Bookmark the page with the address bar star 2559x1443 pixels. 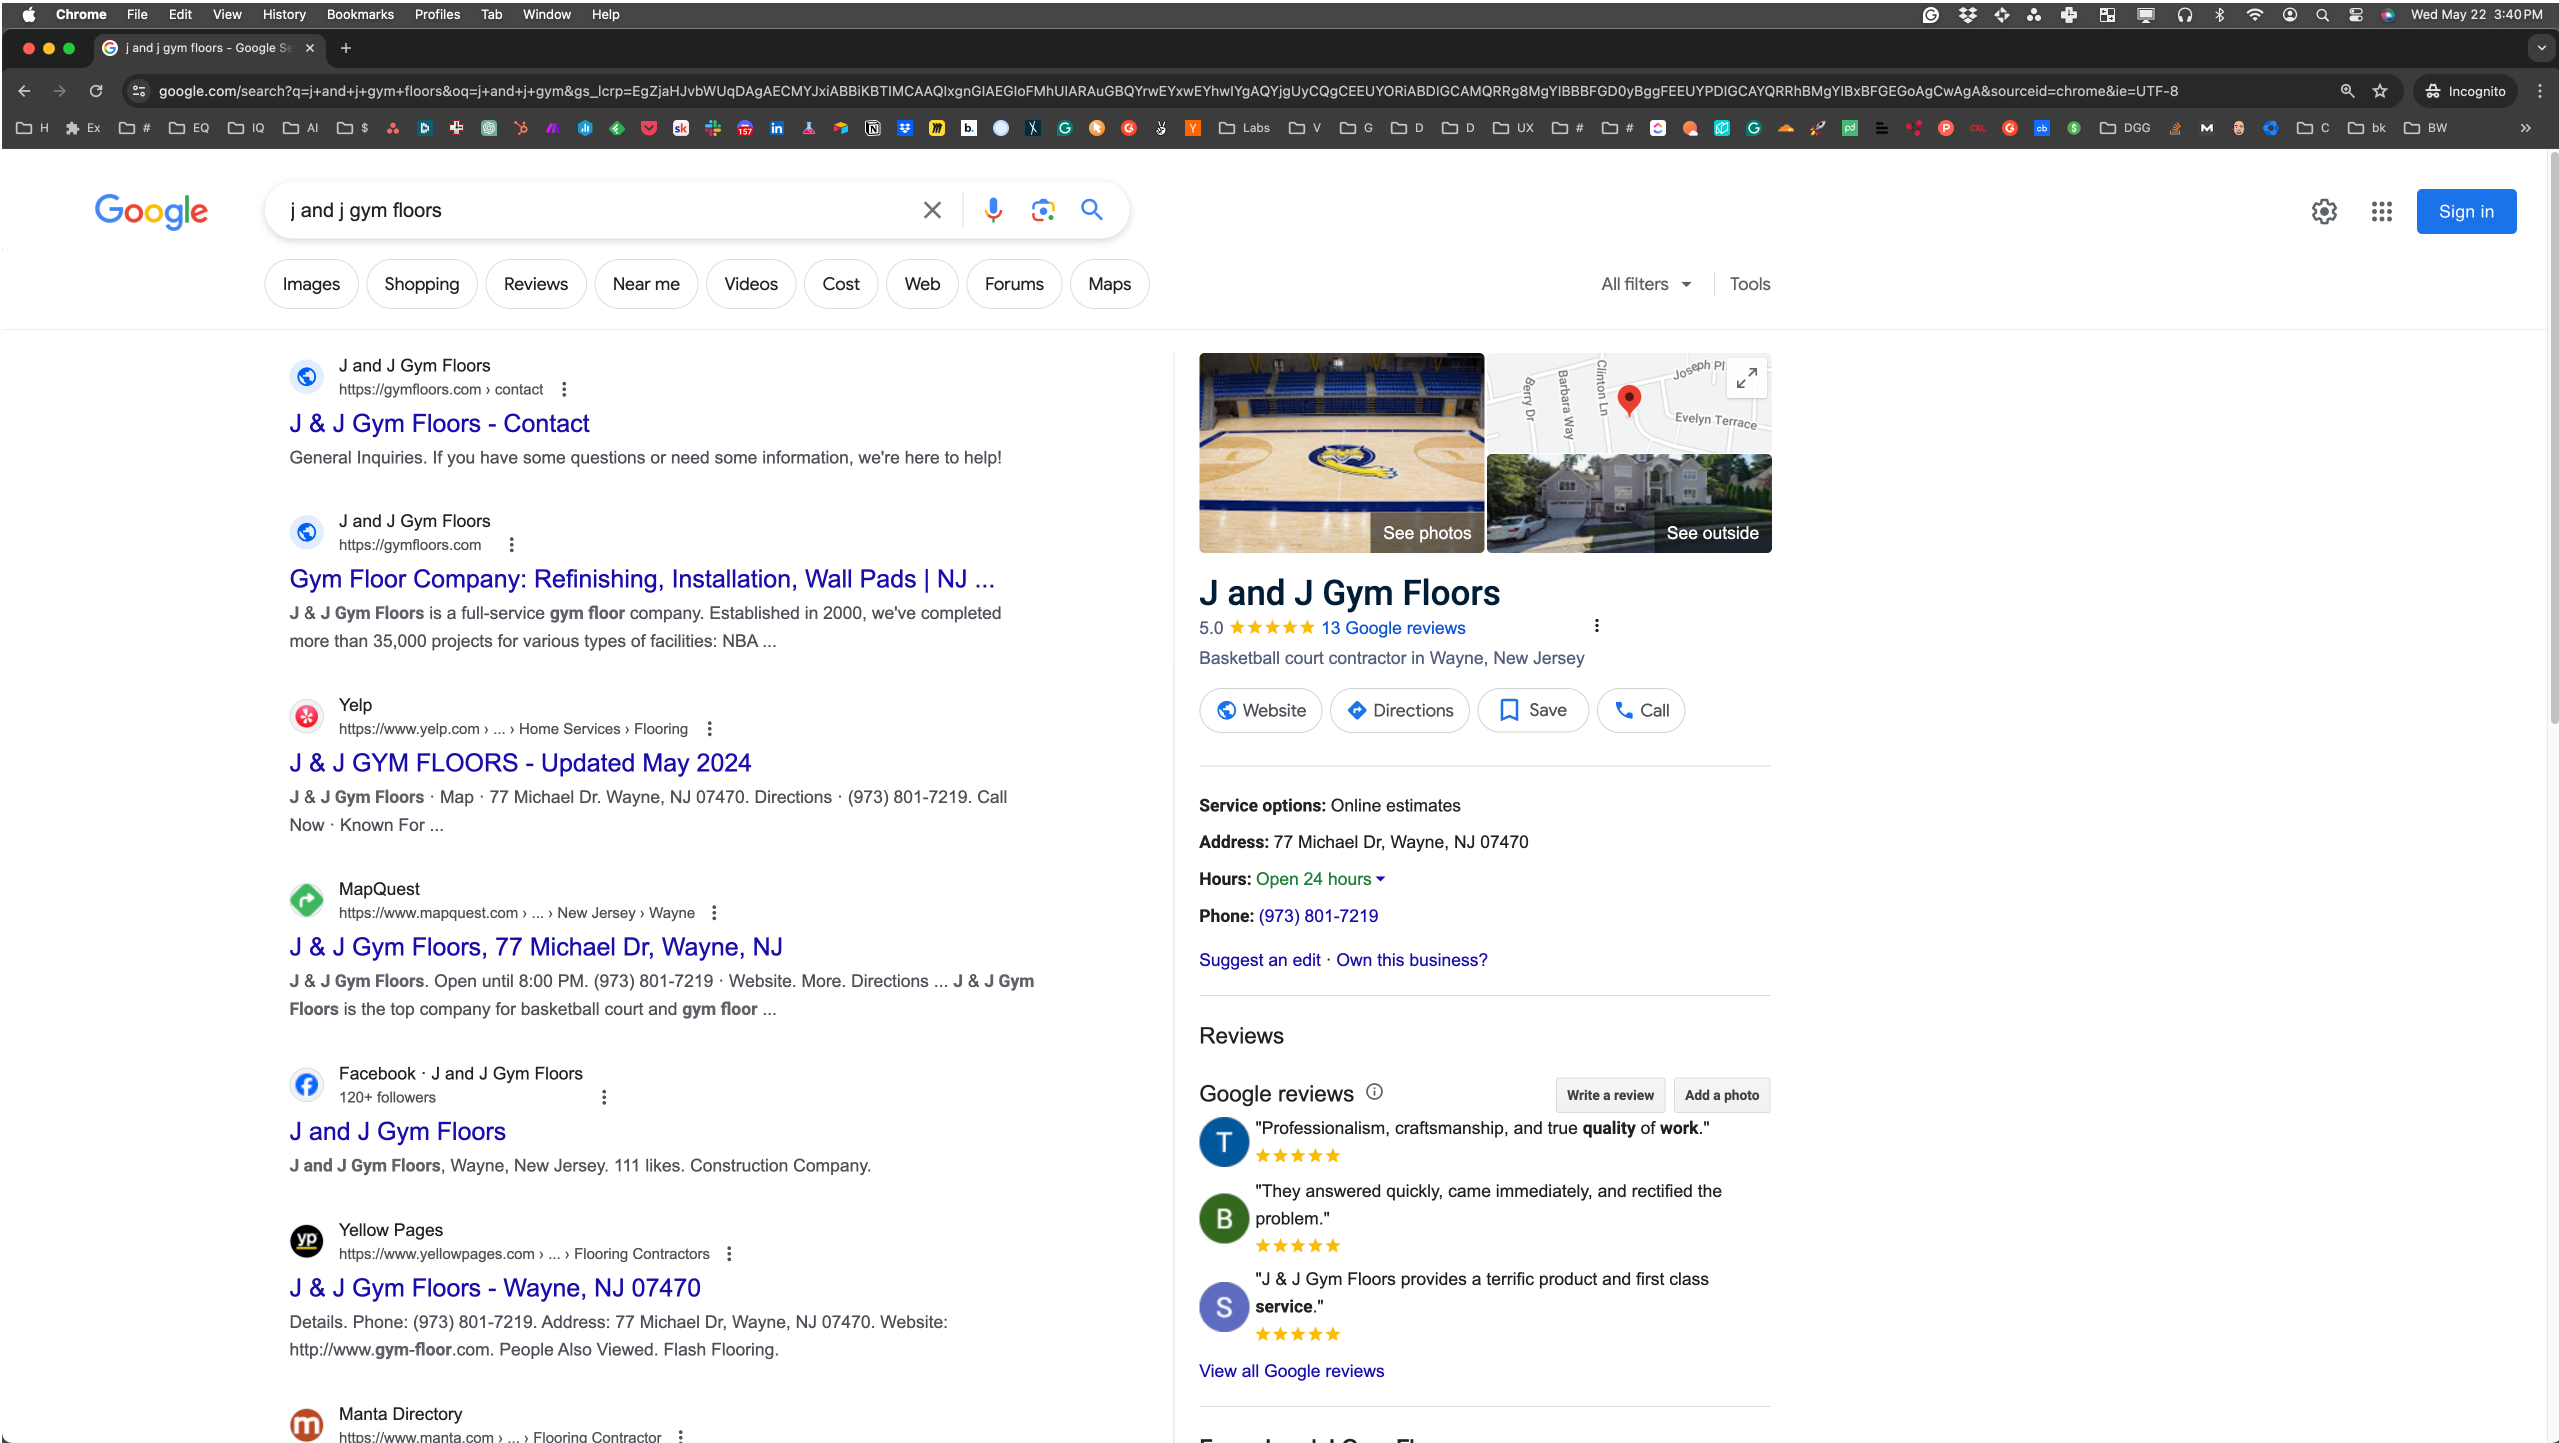2379,90
